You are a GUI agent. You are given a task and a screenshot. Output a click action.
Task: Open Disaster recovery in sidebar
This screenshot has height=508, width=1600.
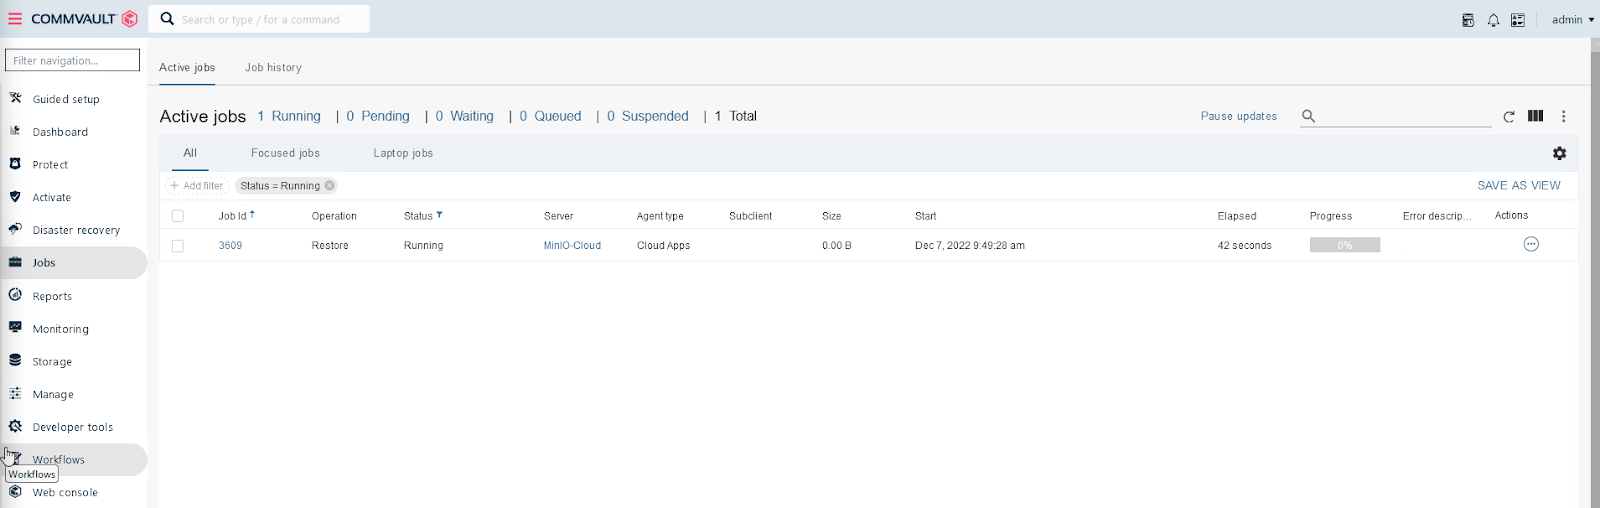[75, 230]
